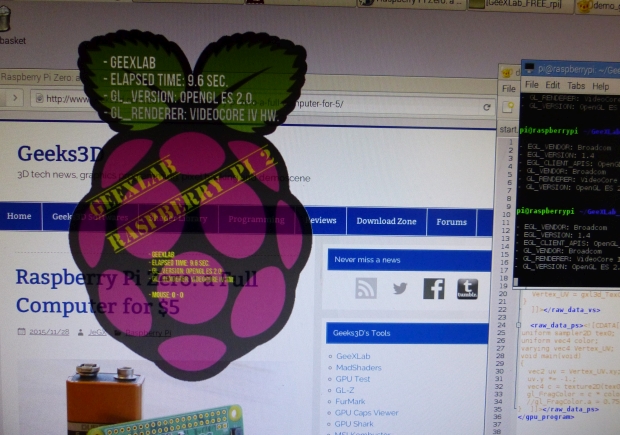Open the Twitter bird icon
The image size is (620, 435).
(x=400, y=288)
